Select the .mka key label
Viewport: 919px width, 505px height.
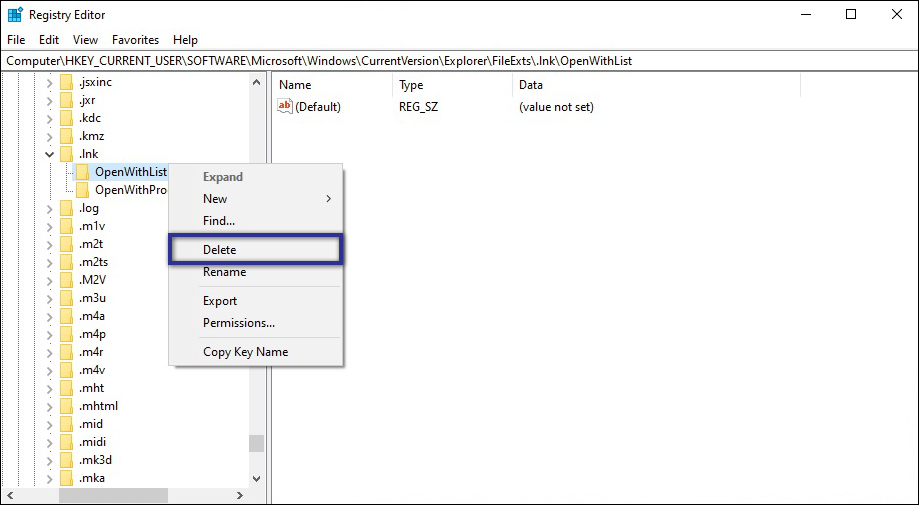click(x=92, y=478)
